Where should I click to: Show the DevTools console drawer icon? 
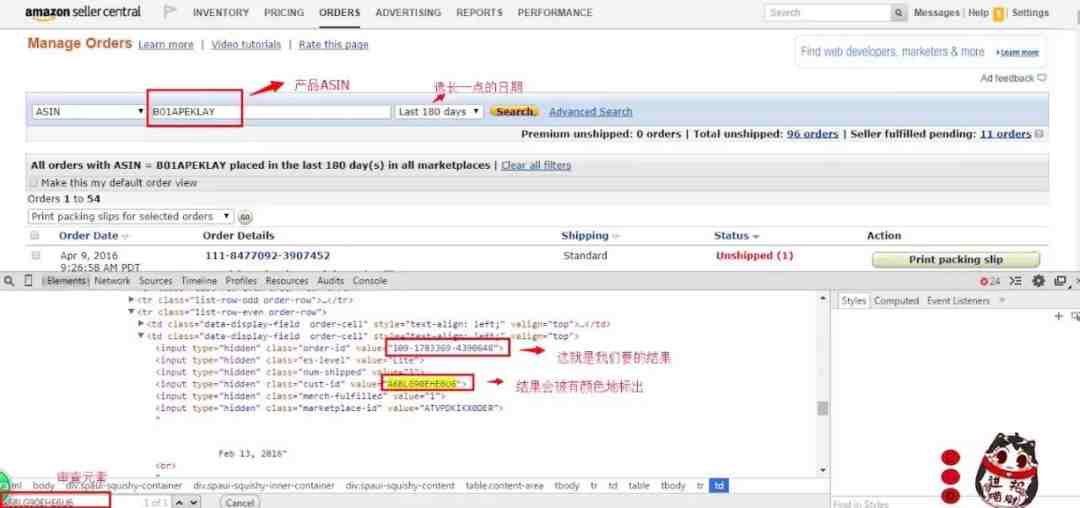pos(1015,281)
